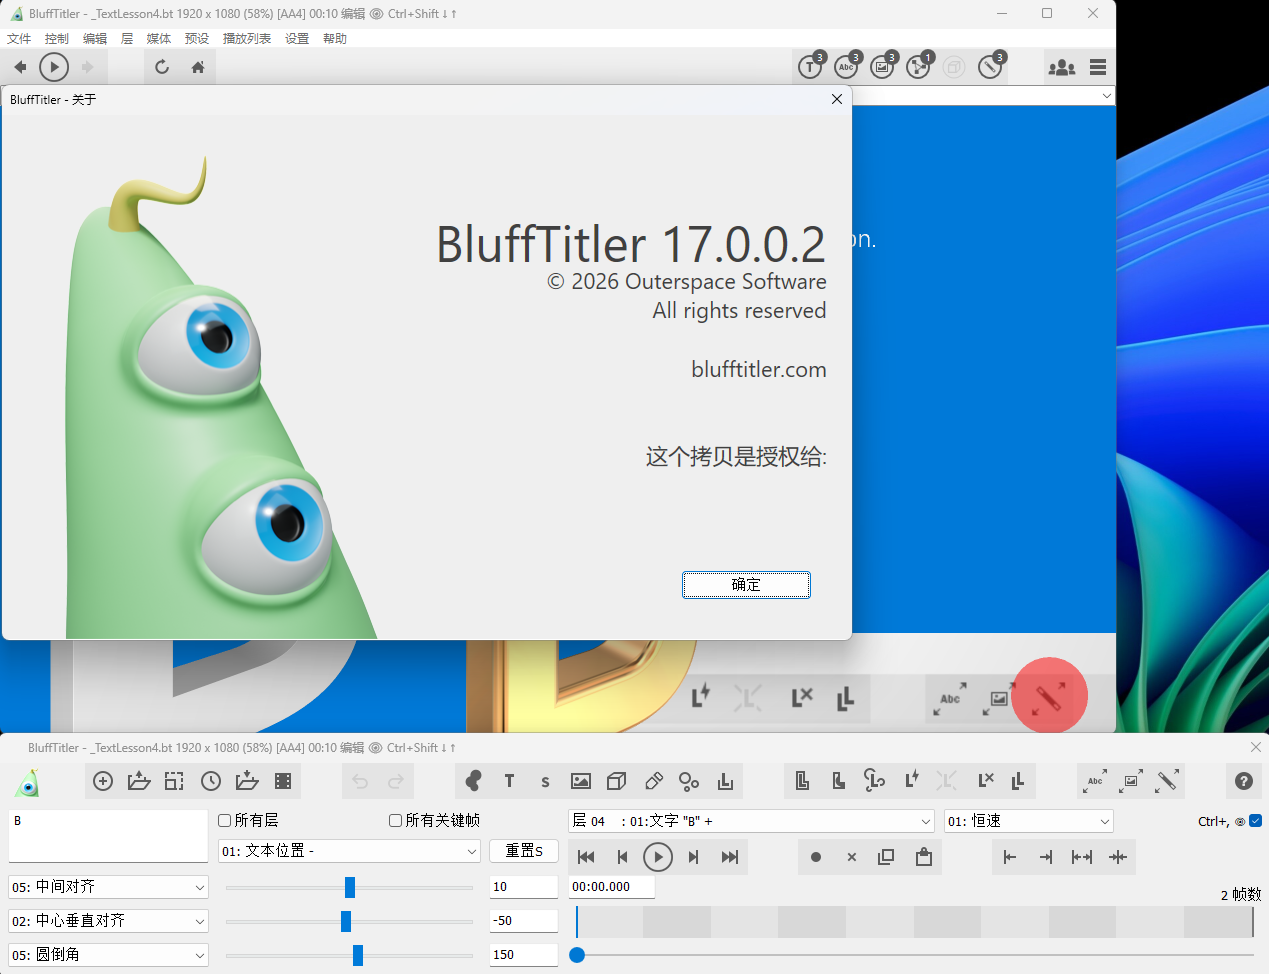Viewport: 1269px width, 974px height.
Task: Open the 文件 menu
Action: coord(19,38)
